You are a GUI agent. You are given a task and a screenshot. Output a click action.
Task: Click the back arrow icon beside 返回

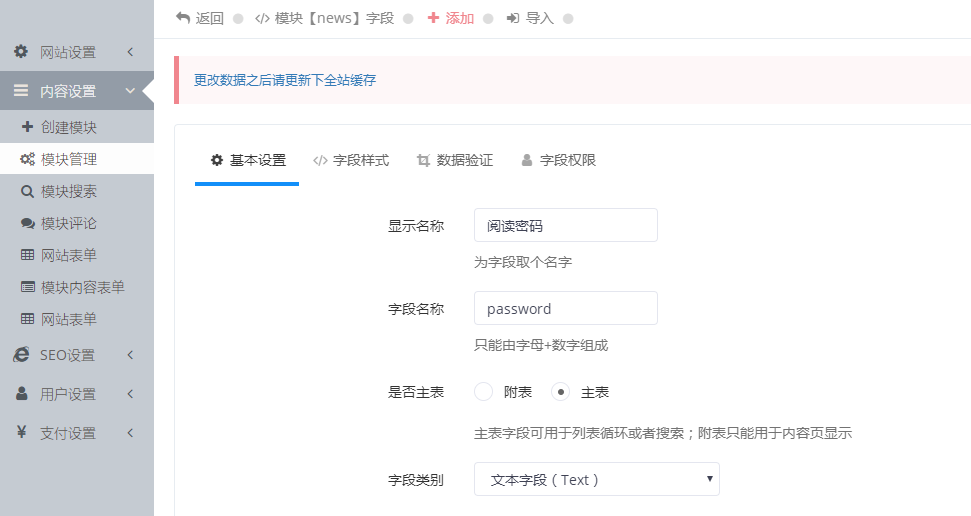point(183,18)
